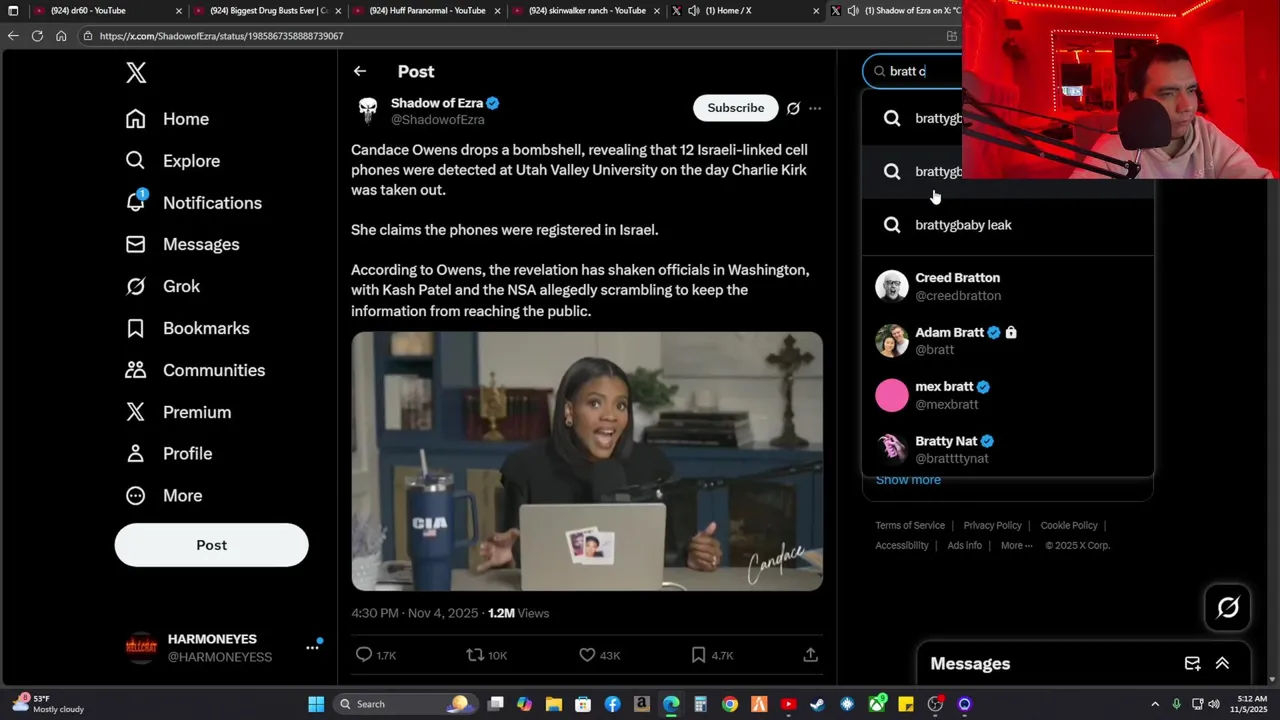The height and width of the screenshot is (720, 1280).
Task: Select the mex bratt search result
Action: tap(1008, 395)
